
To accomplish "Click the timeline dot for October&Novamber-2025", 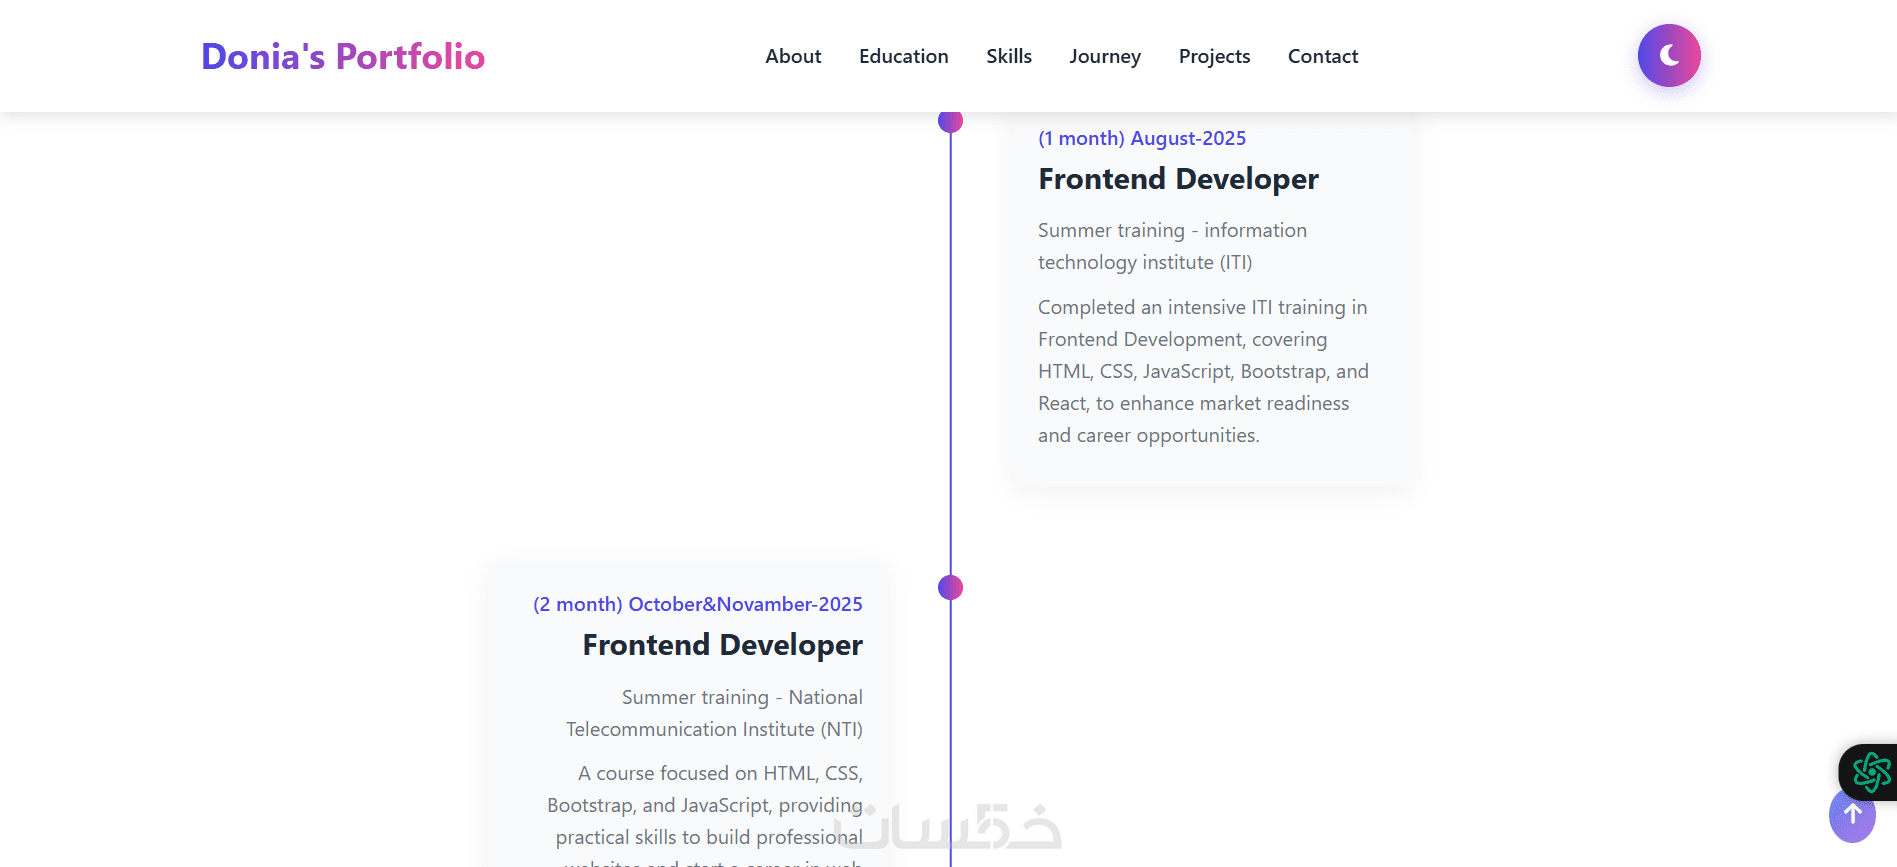I will pos(950,588).
